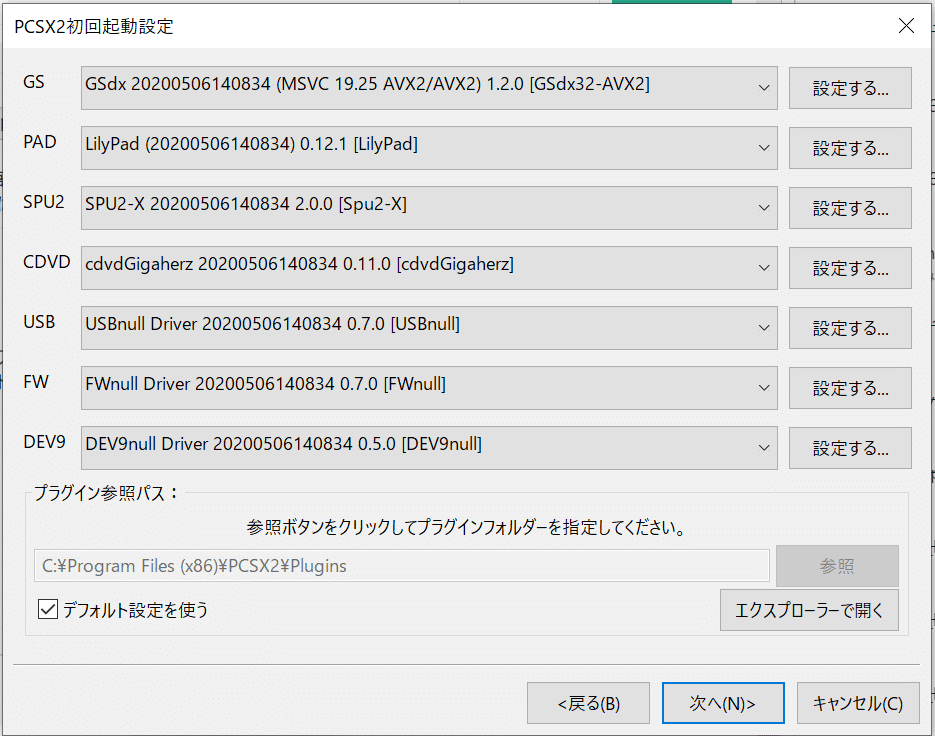Open the GS plugin dropdown
Viewport: 935px width, 736px height.
pyautogui.click(x=429, y=88)
